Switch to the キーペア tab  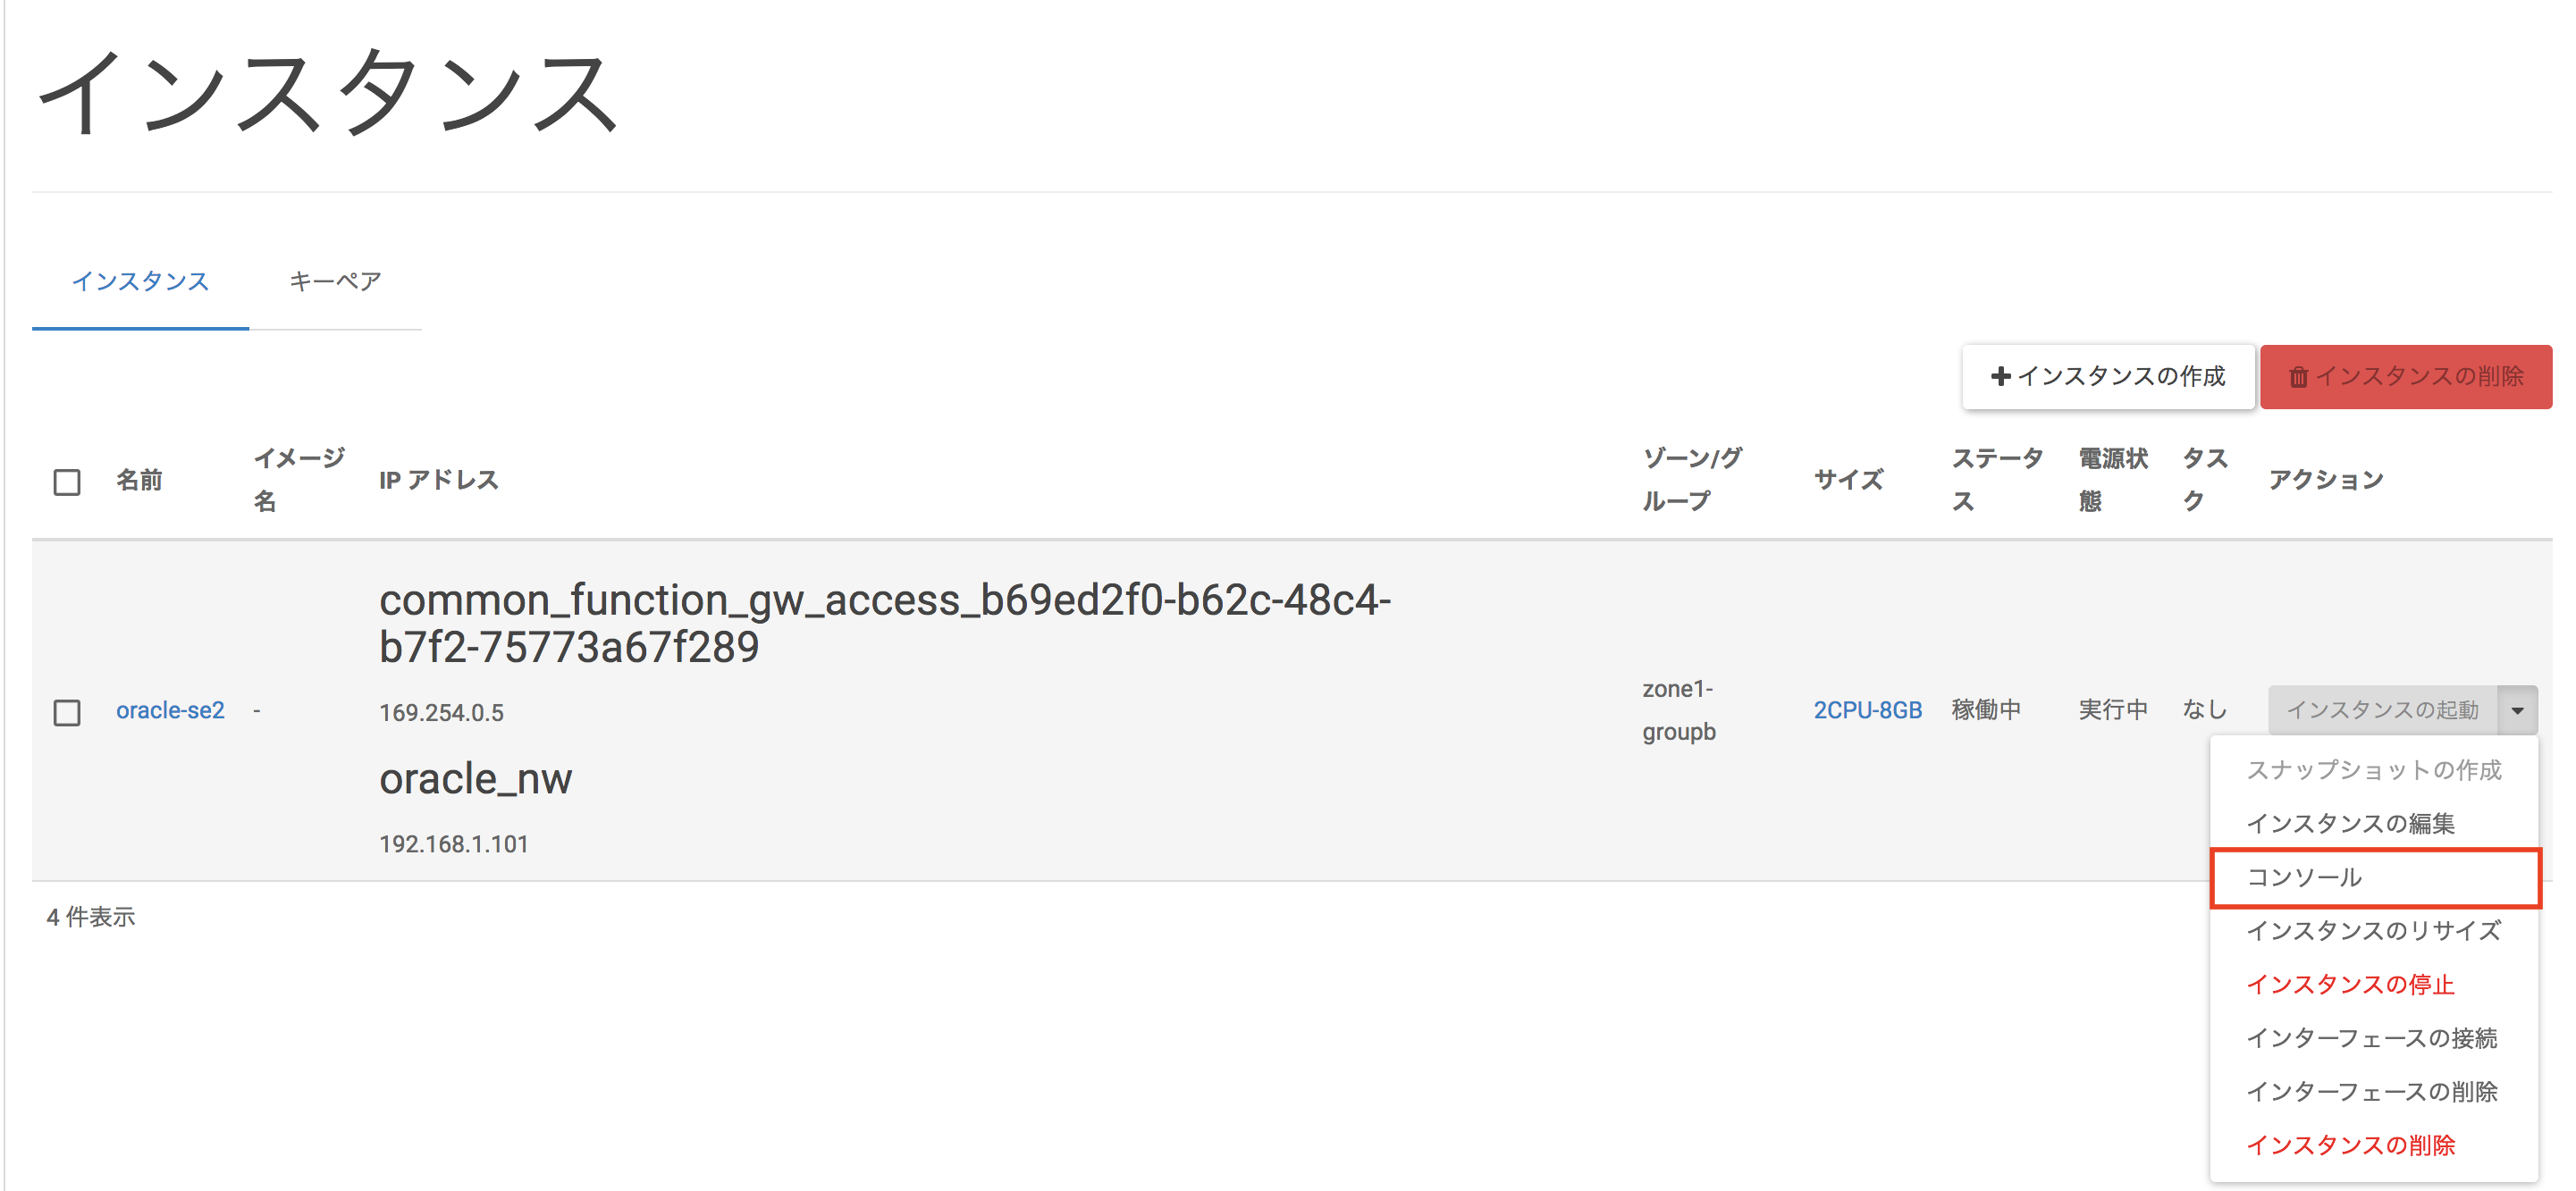point(335,281)
